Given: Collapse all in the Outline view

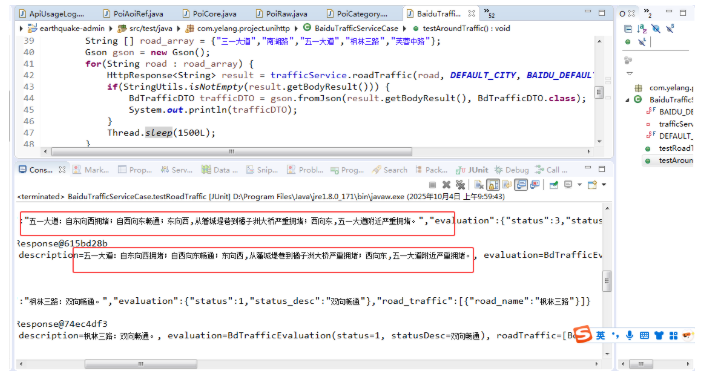Looking at the screenshot, I should tap(628, 29).
